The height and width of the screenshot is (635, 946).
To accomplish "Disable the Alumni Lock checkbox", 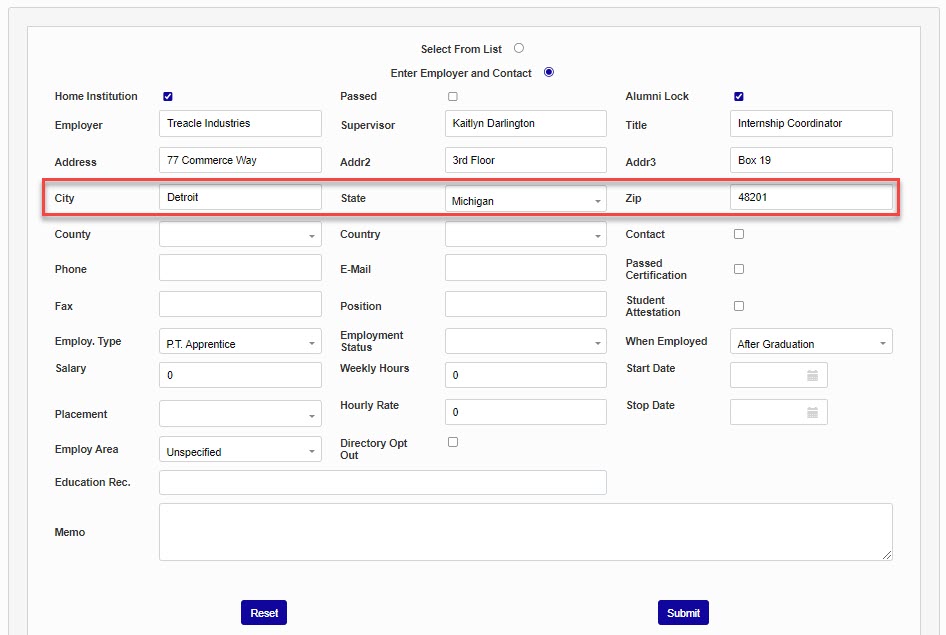I will coord(739,97).
